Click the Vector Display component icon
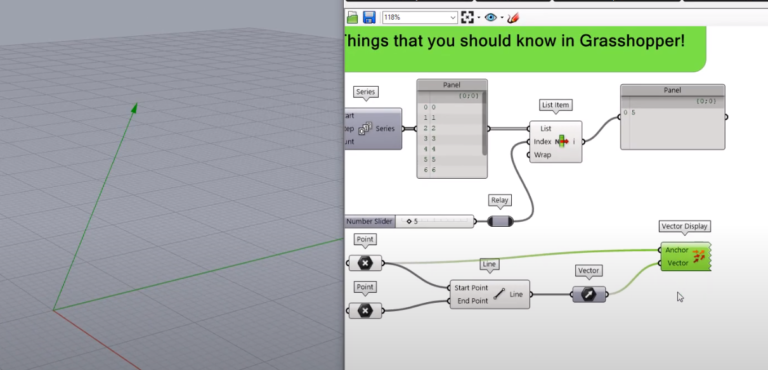768x370 pixels. [699, 256]
